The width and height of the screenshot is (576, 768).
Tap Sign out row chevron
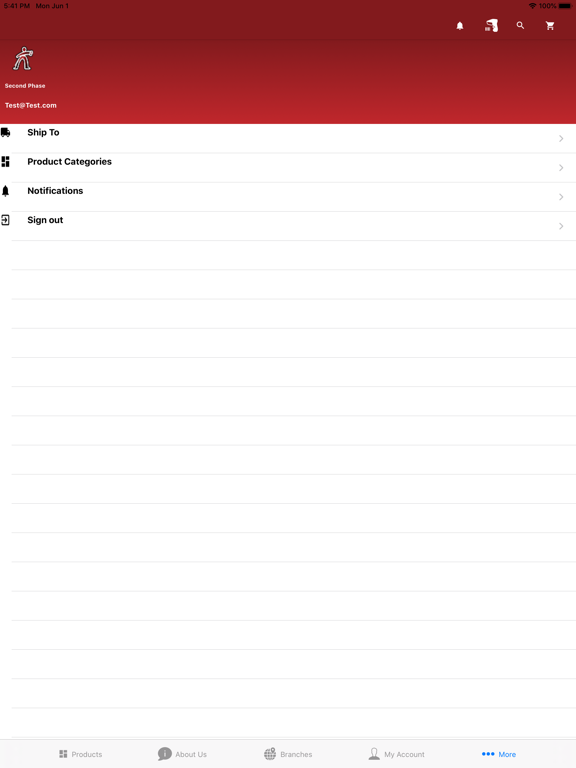pos(561,226)
